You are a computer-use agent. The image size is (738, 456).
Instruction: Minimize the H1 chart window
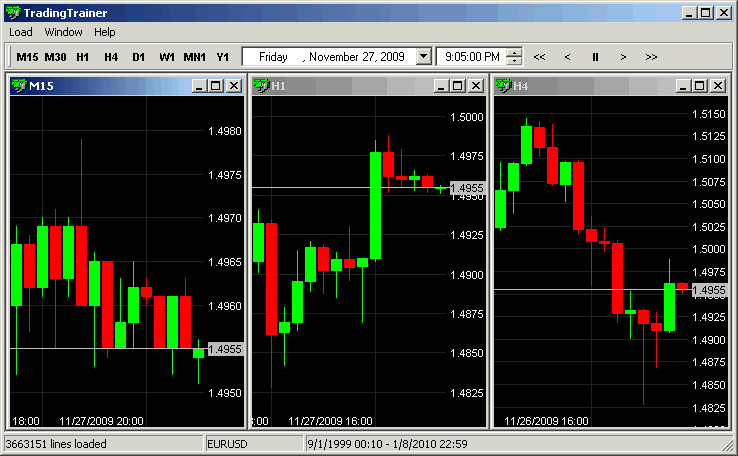click(x=441, y=86)
